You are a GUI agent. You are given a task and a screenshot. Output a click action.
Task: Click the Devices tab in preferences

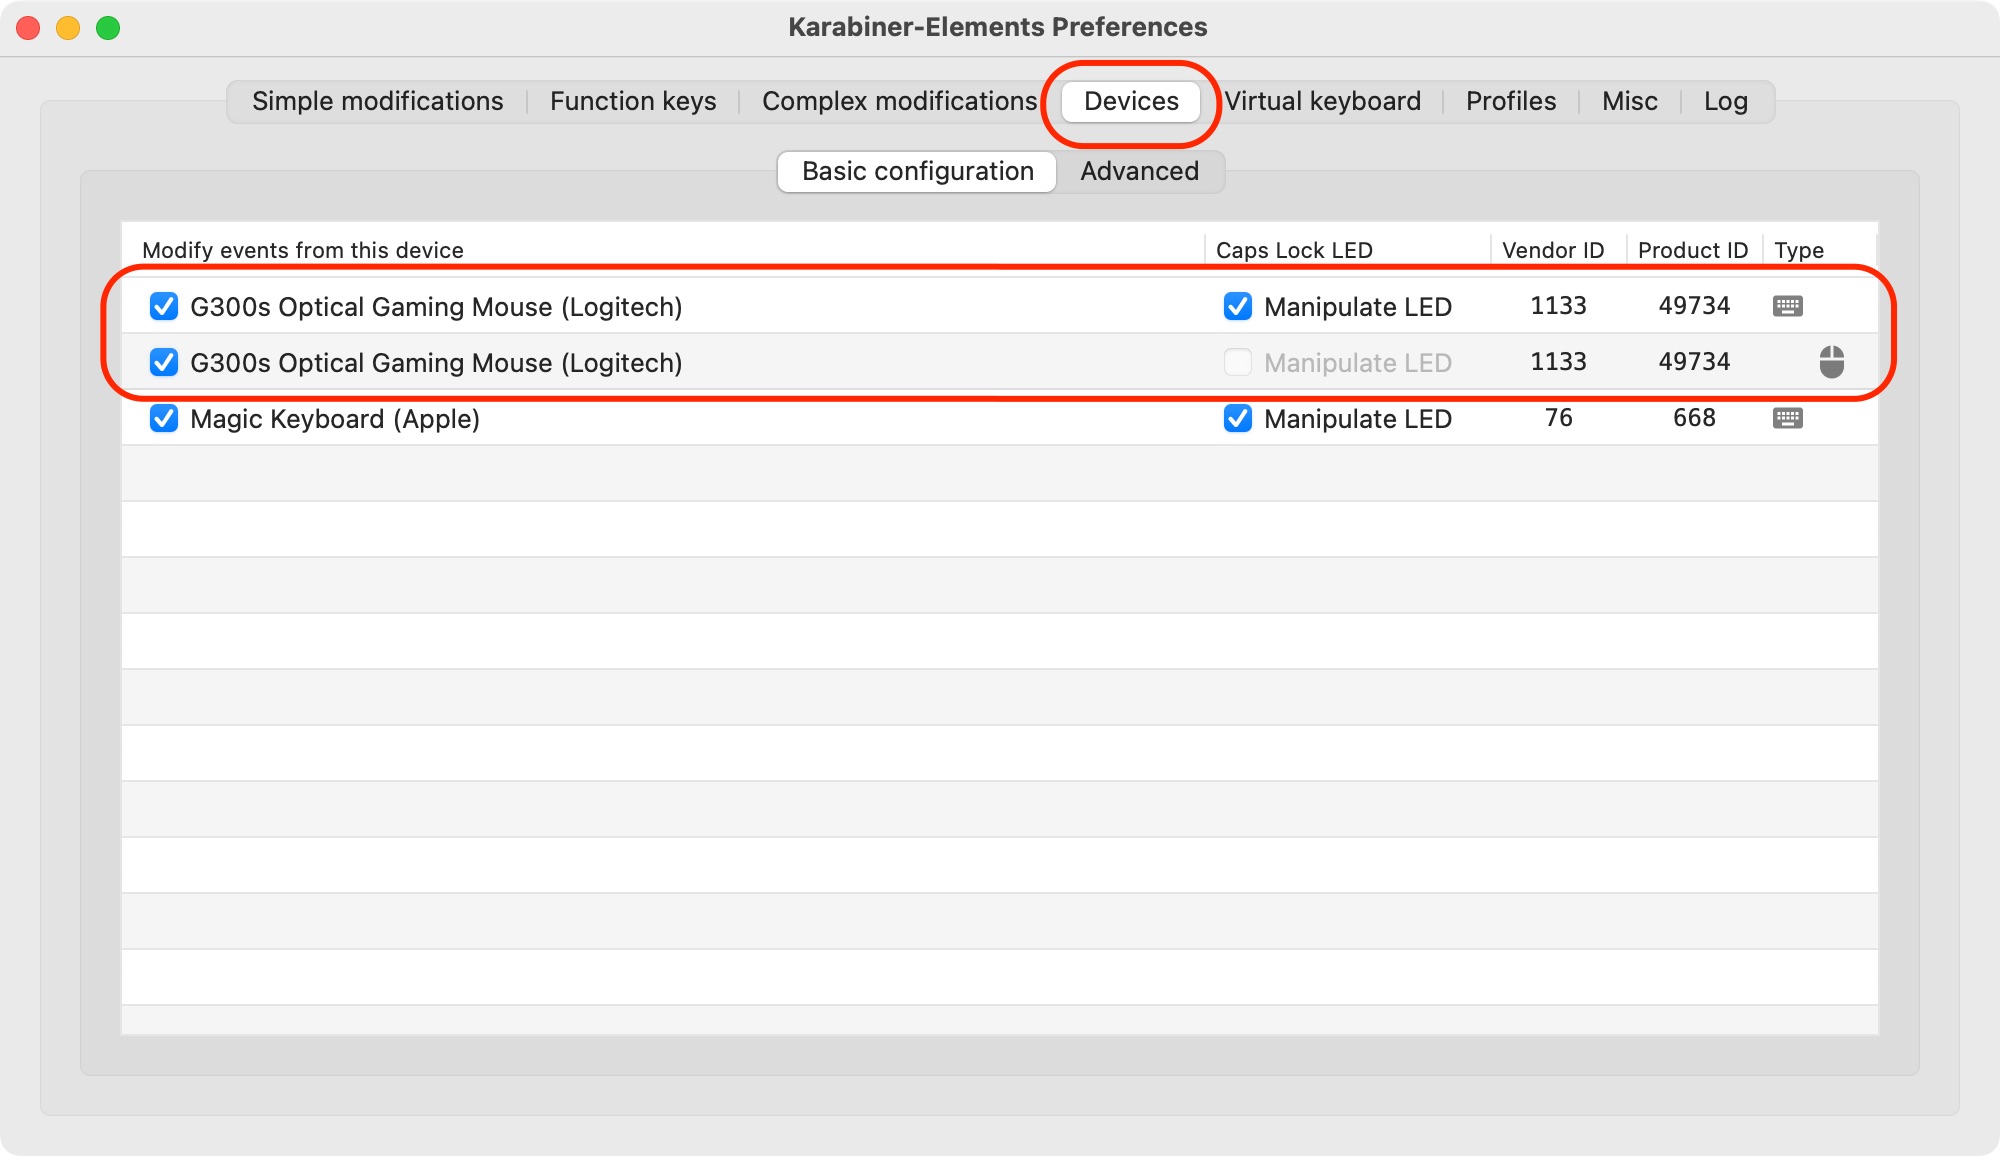[1133, 100]
